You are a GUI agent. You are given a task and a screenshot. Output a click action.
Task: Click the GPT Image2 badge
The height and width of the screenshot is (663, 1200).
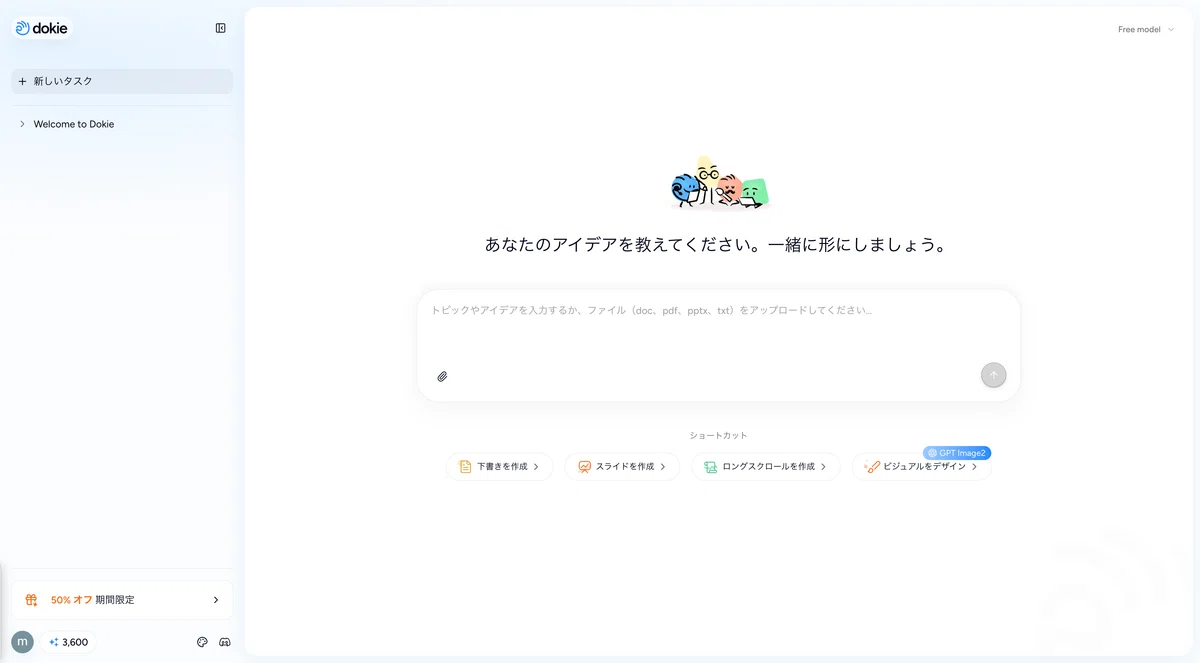(957, 453)
